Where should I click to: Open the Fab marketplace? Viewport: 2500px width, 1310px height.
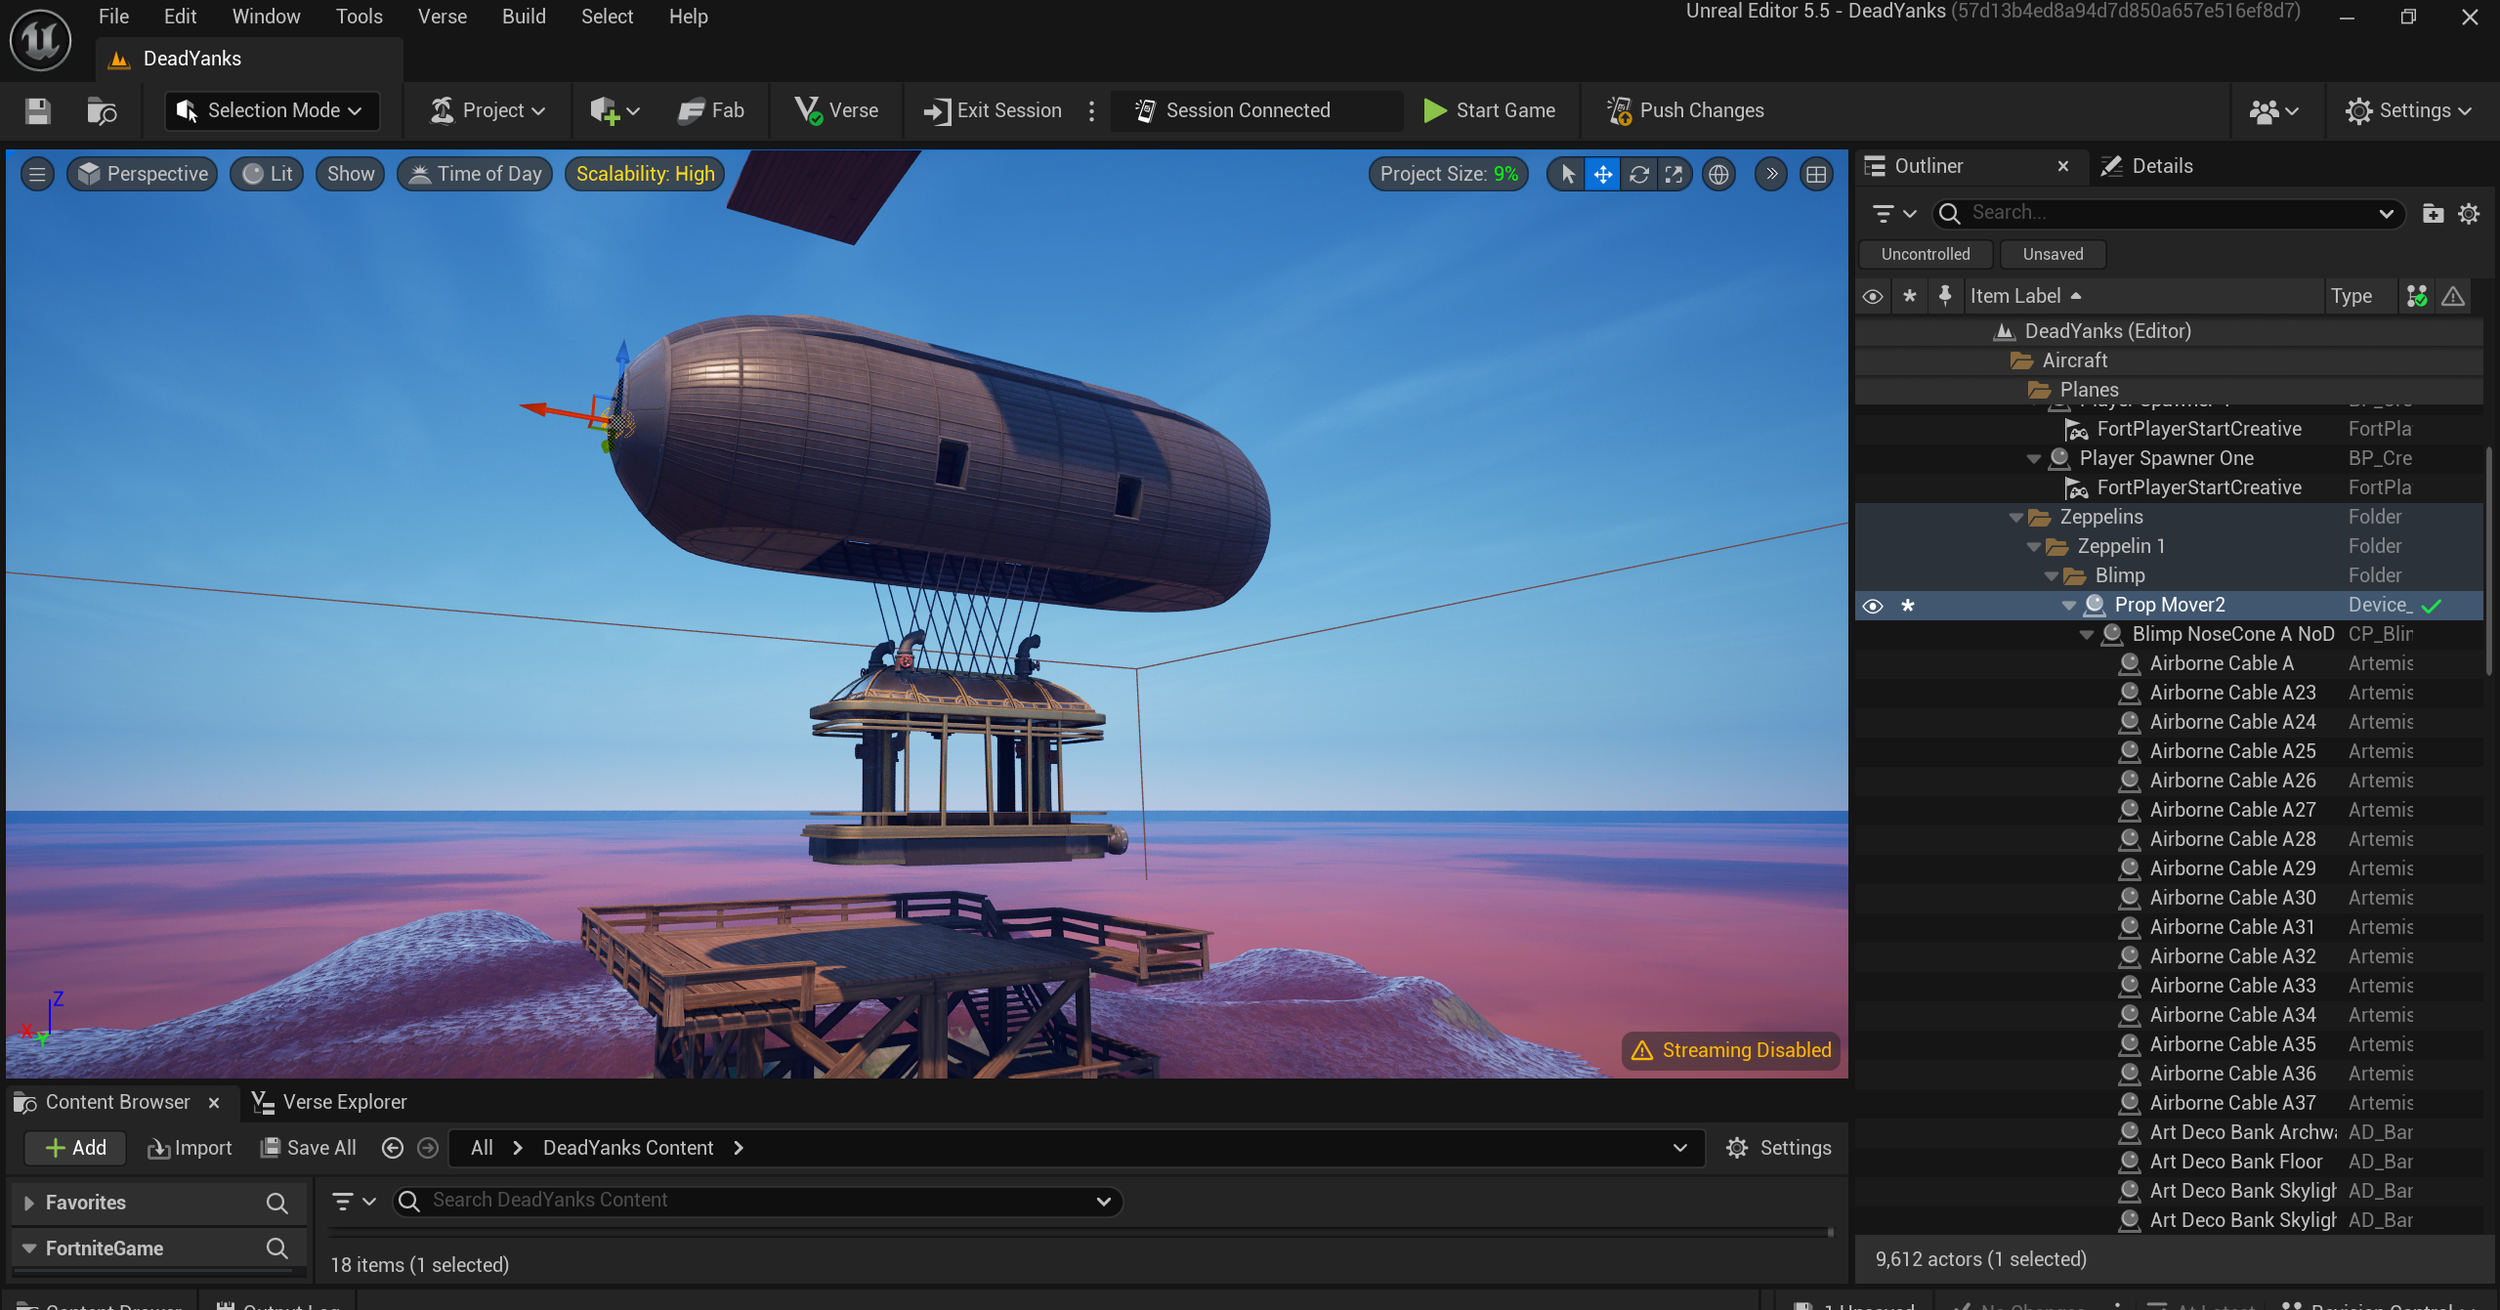[711, 111]
